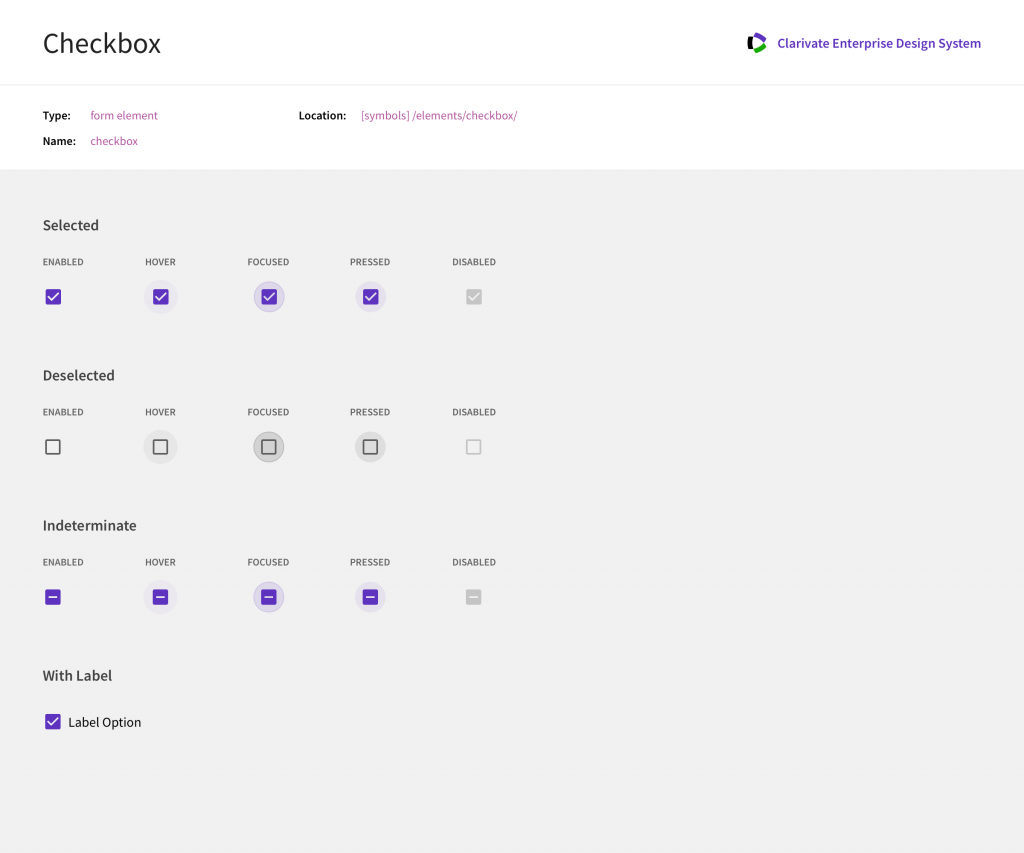This screenshot has width=1024, height=853.
Task: Click the Selected checkbox in hover state
Action: coord(160,297)
